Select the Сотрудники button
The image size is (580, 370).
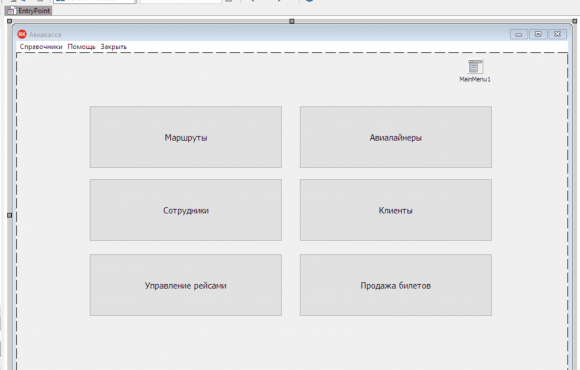(x=186, y=210)
